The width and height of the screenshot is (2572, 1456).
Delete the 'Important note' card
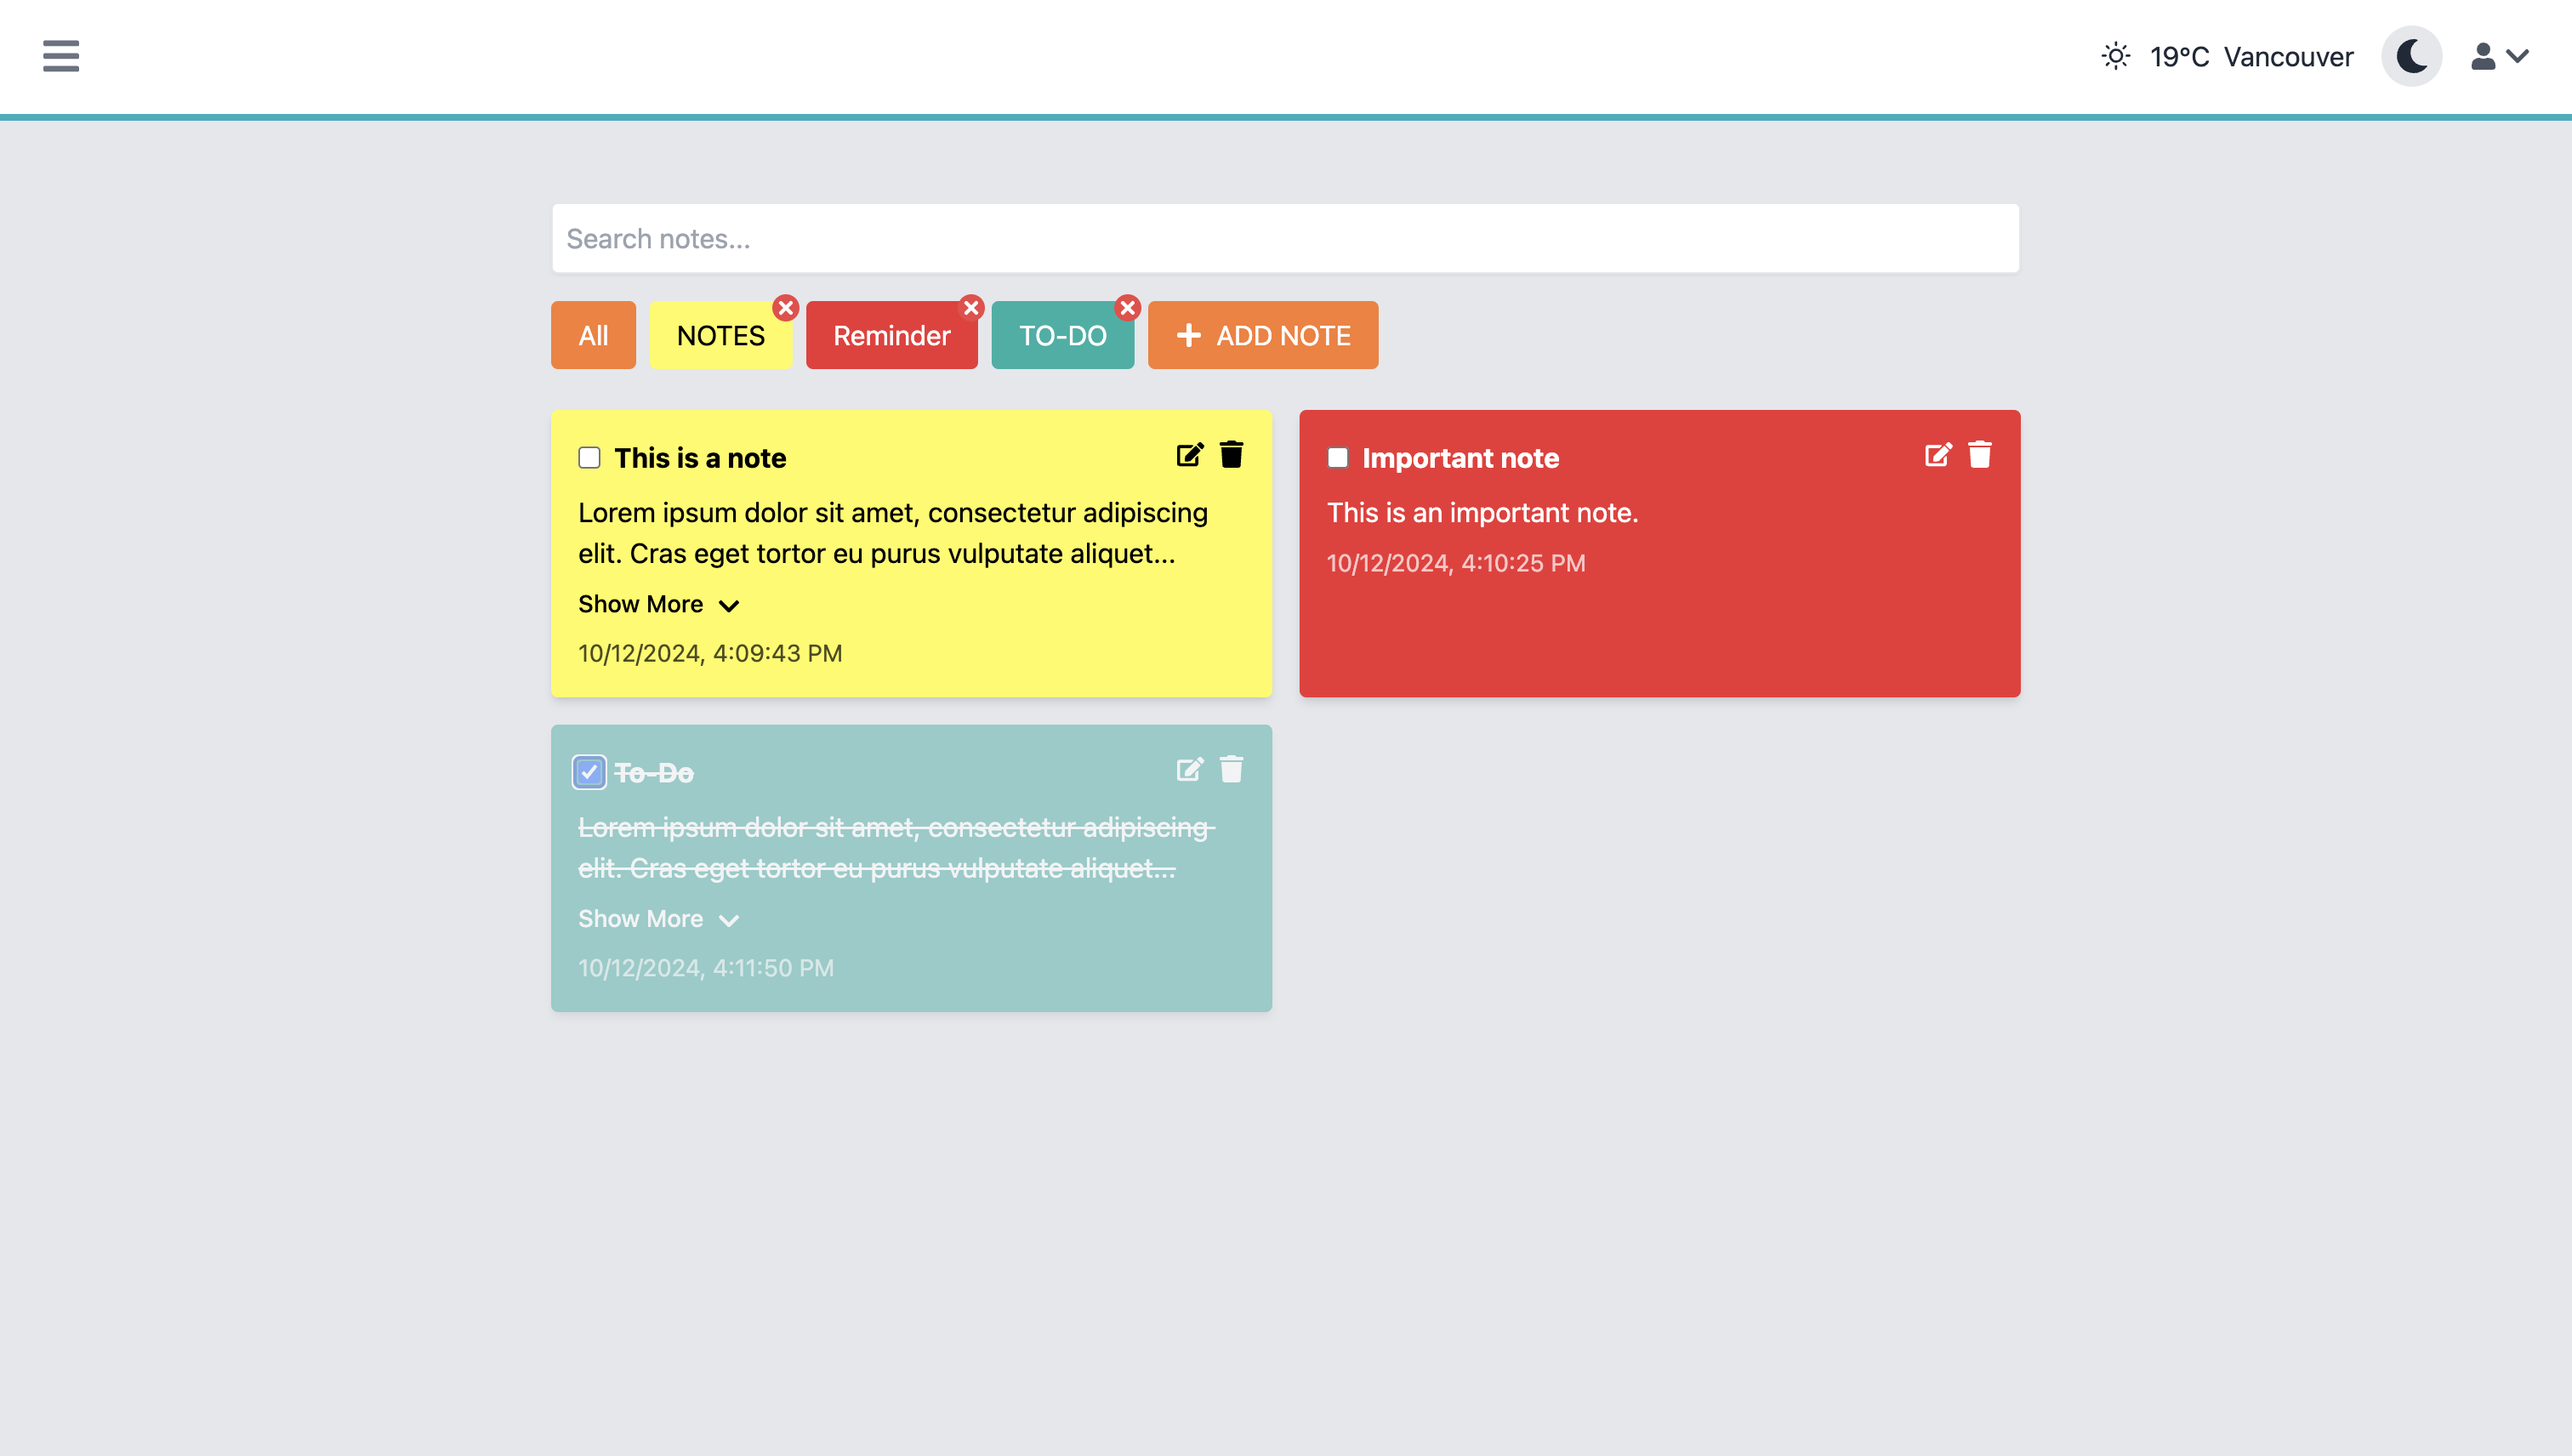pos(1979,455)
